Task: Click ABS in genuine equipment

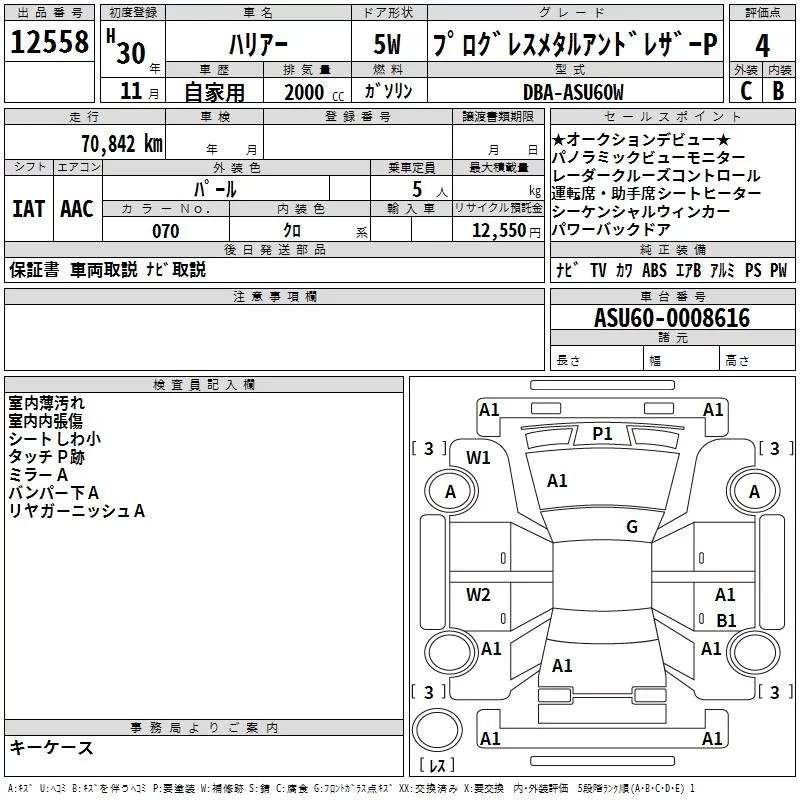Action: (x=654, y=270)
